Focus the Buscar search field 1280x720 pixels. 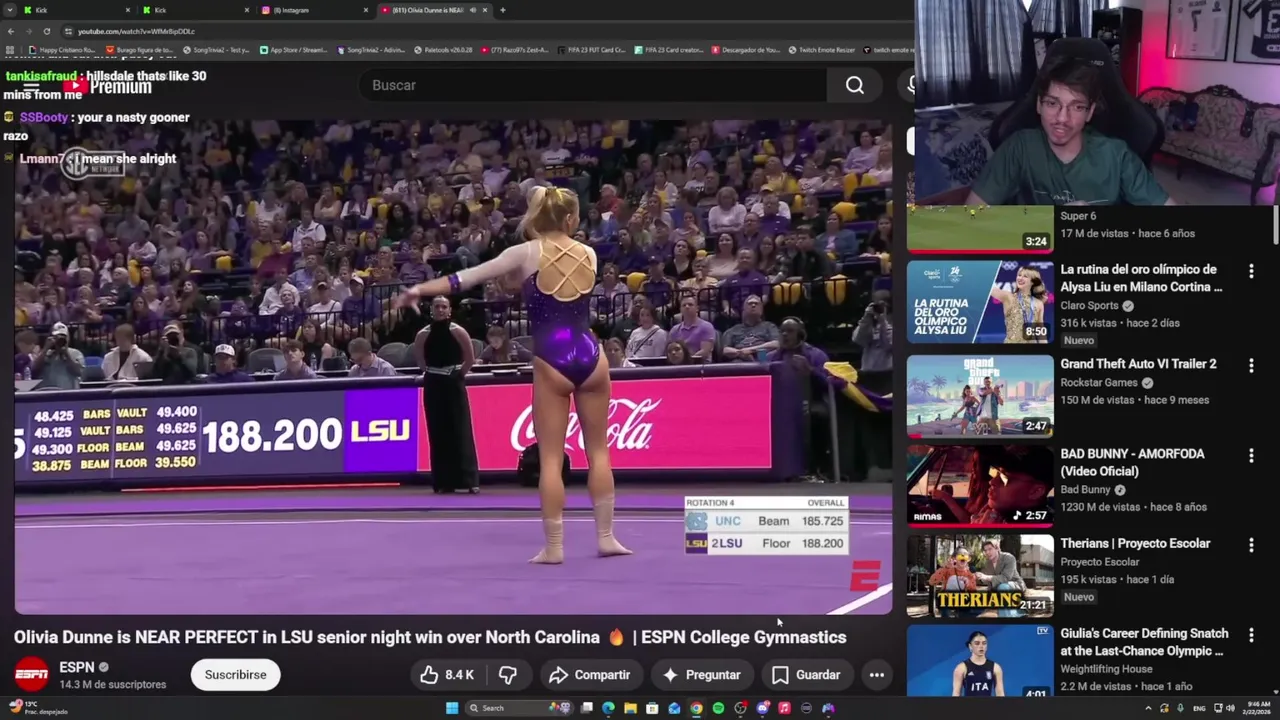pyautogui.click(x=594, y=85)
